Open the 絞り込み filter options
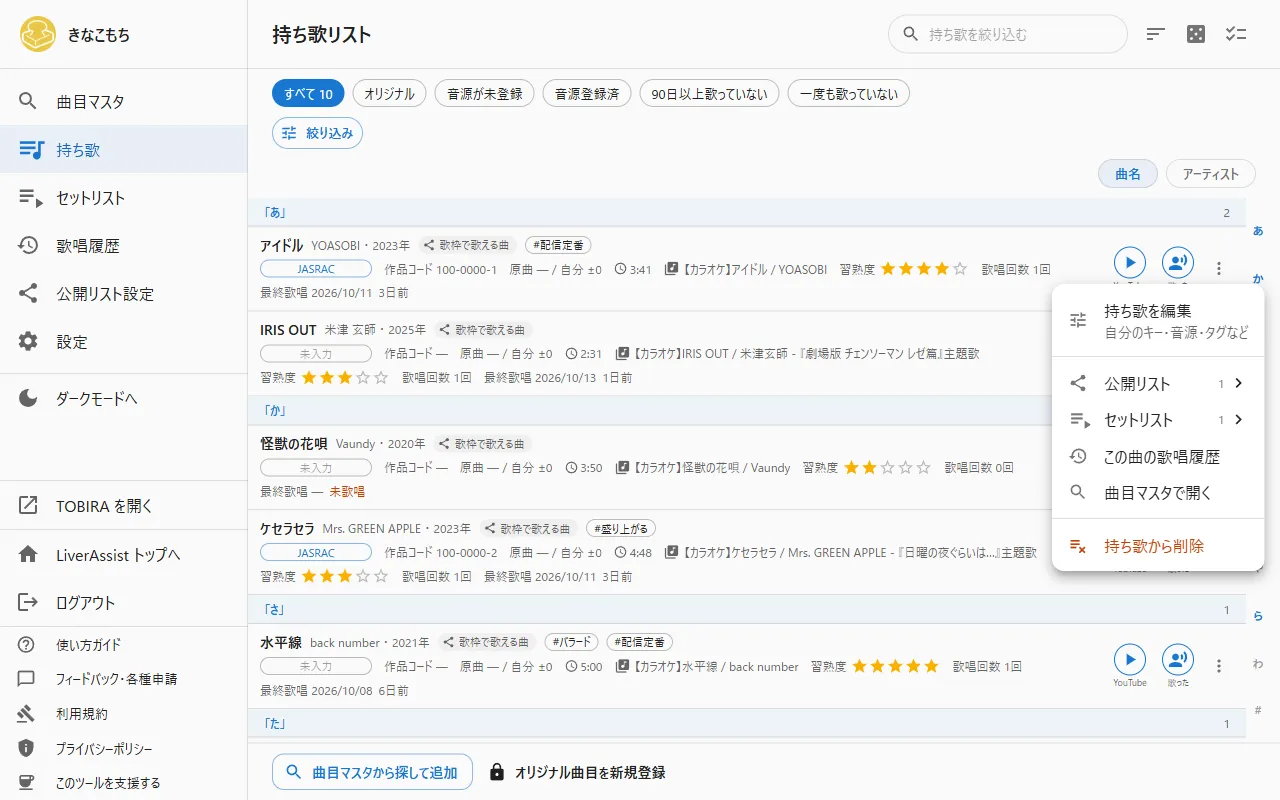This screenshot has height=800, width=1280. [x=317, y=132]
